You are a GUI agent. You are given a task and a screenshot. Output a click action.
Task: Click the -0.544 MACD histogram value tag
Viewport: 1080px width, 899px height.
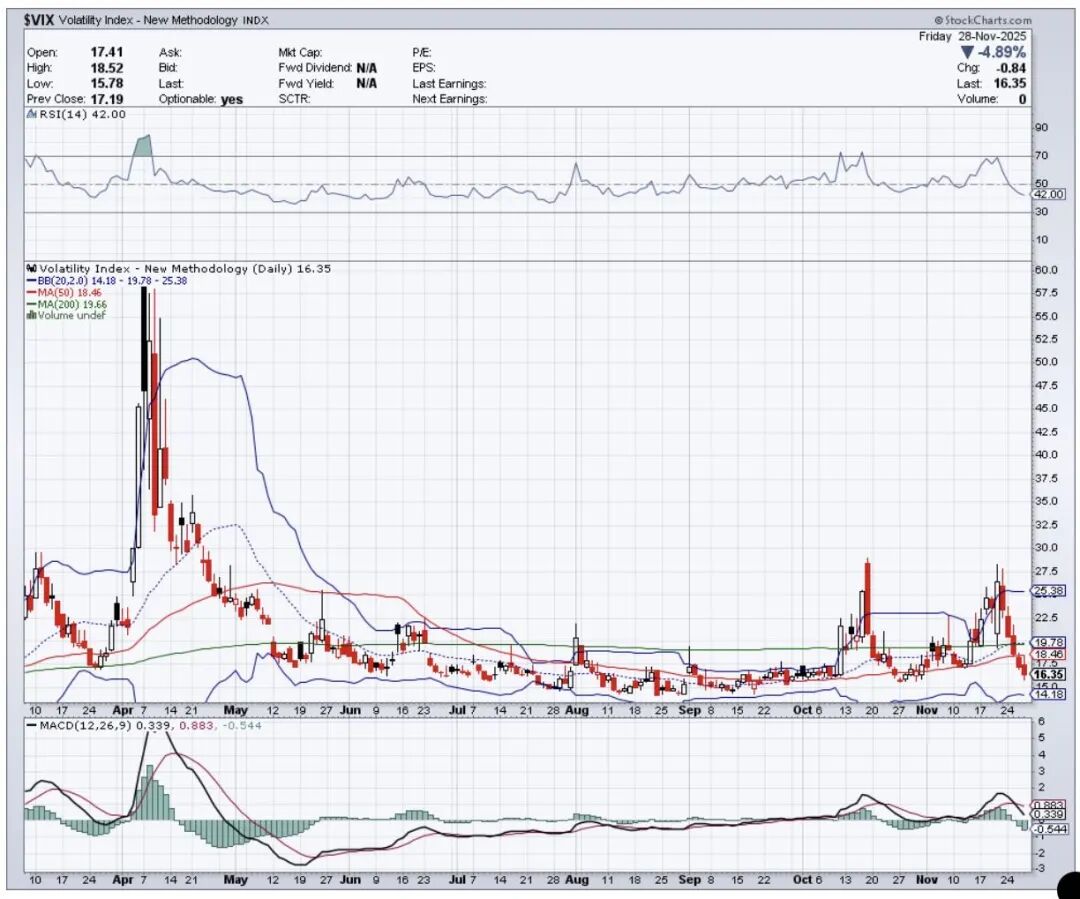1050,829
